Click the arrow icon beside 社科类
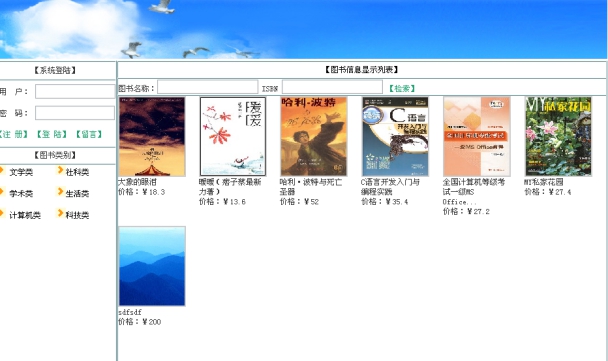The width and height of the screenshot is (608, 361). [60, 170]
